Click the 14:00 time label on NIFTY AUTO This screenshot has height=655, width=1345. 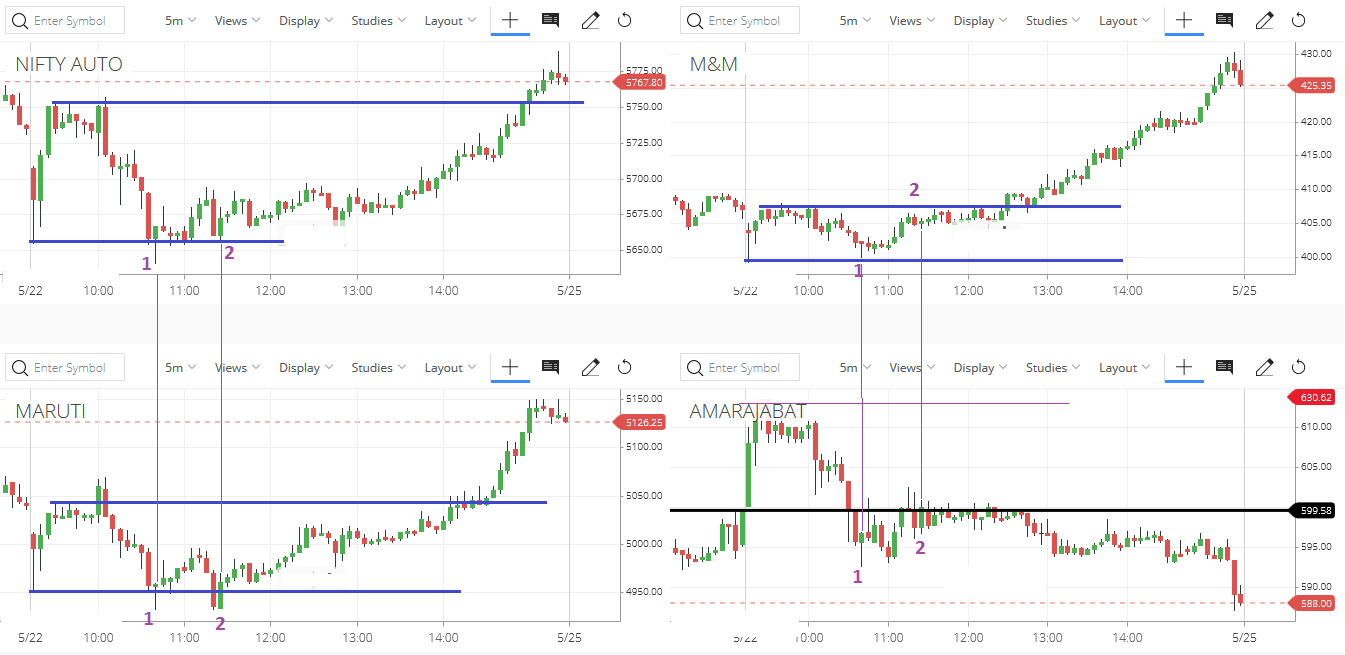[443, 291]
